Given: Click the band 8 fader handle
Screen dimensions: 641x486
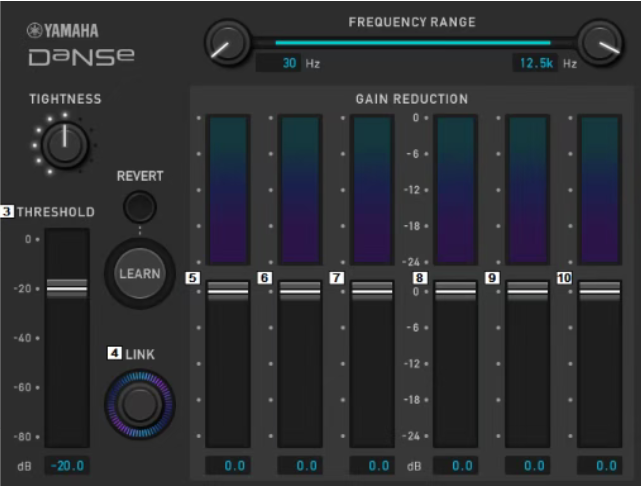Looking at the screenshot, I should (455, 291).
